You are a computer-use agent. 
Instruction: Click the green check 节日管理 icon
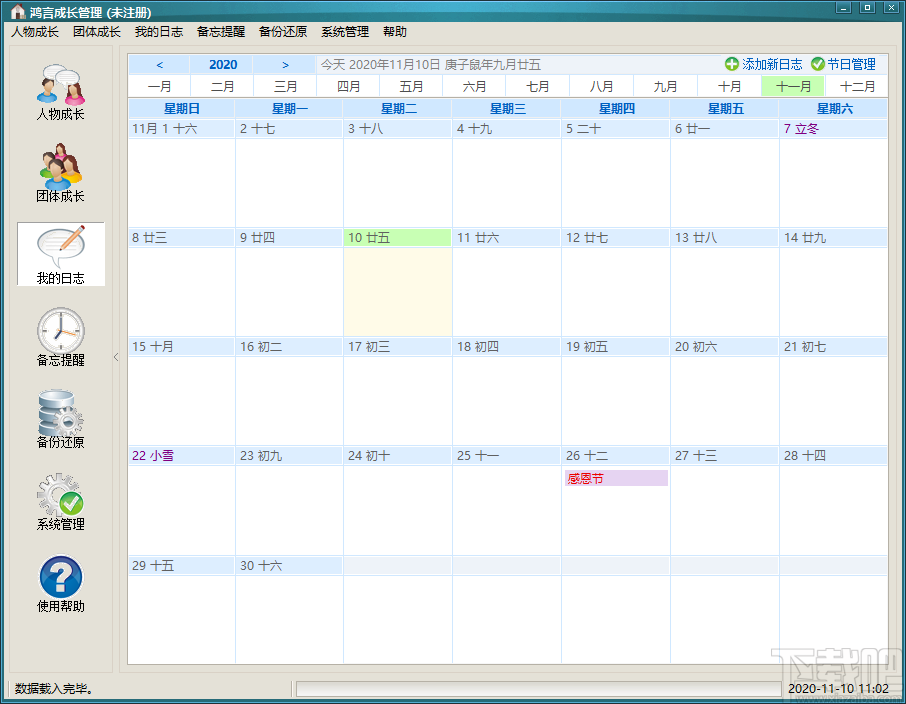pos(817,64)
